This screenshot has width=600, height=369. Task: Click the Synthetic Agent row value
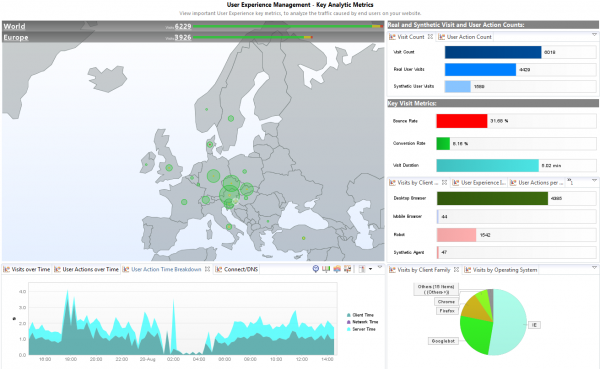(444, 252)
